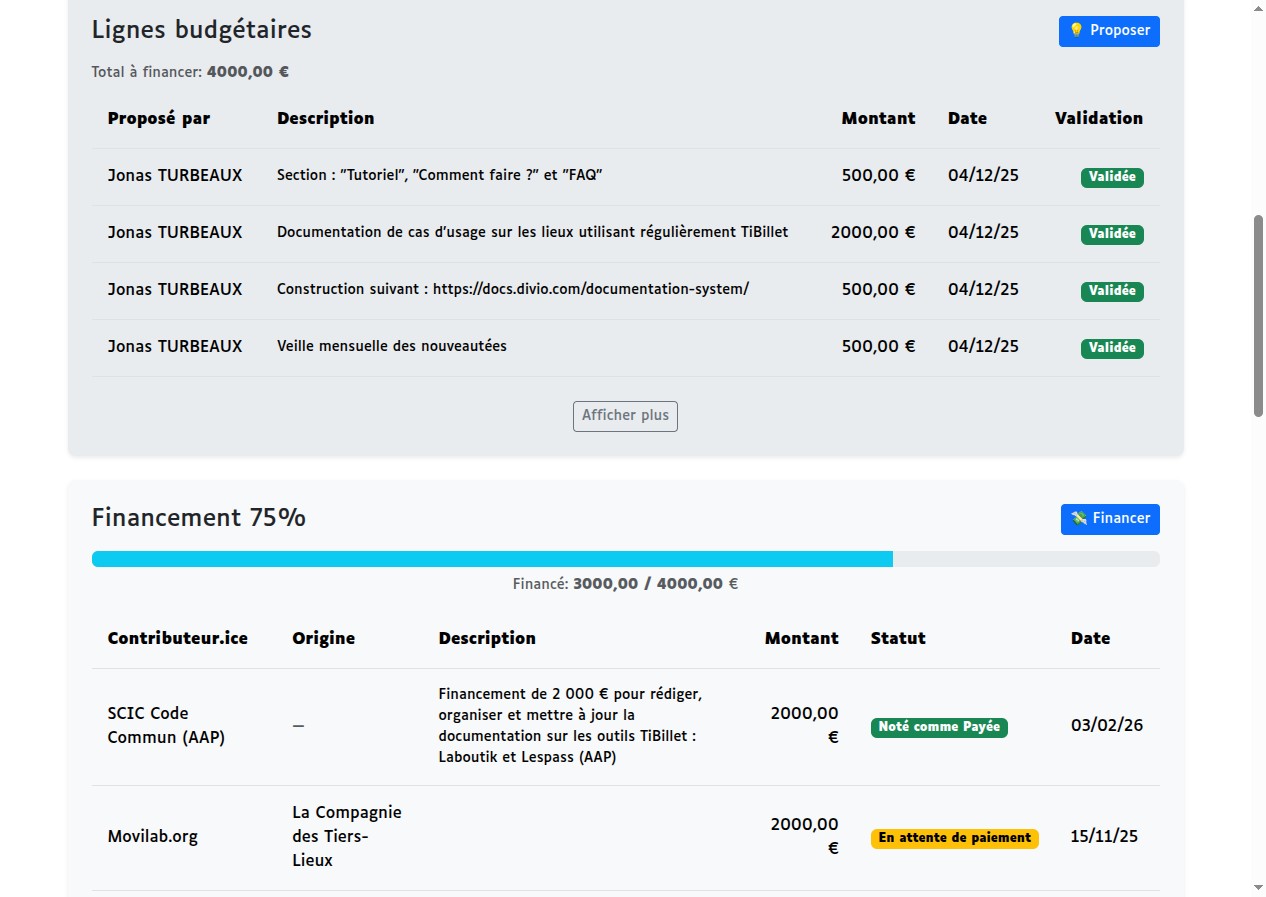Click the Montant header in budget table
1266x897 pixels.
coord(878,118)
